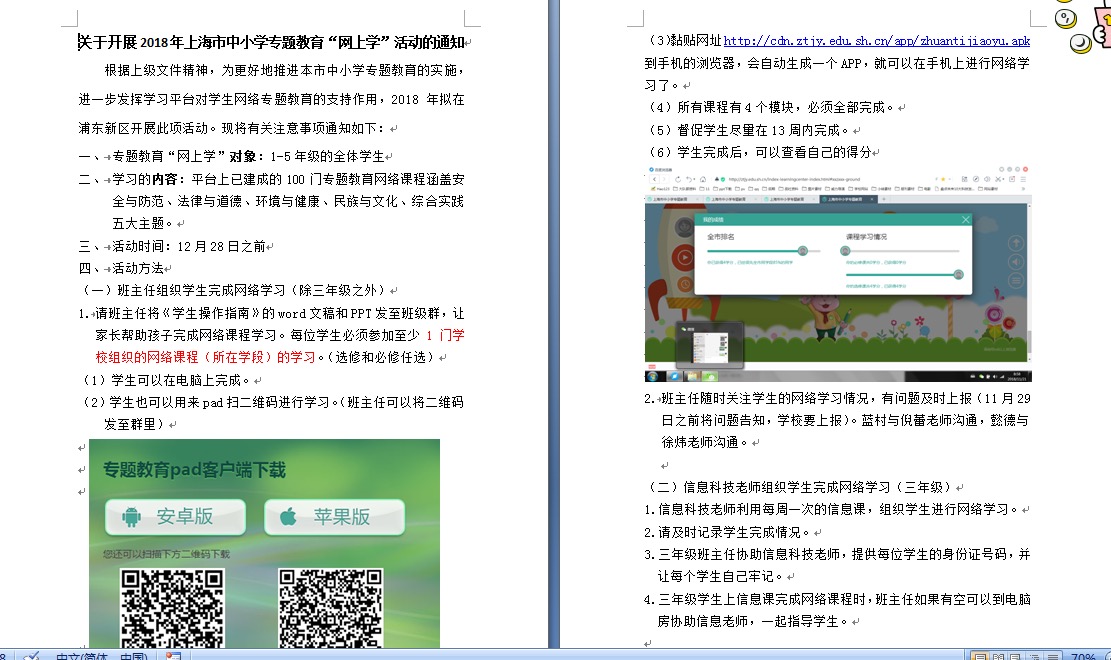1111x660 pixels.
Task: Click the Android 安卓版 download button
Action: click(x=175, y=517)
